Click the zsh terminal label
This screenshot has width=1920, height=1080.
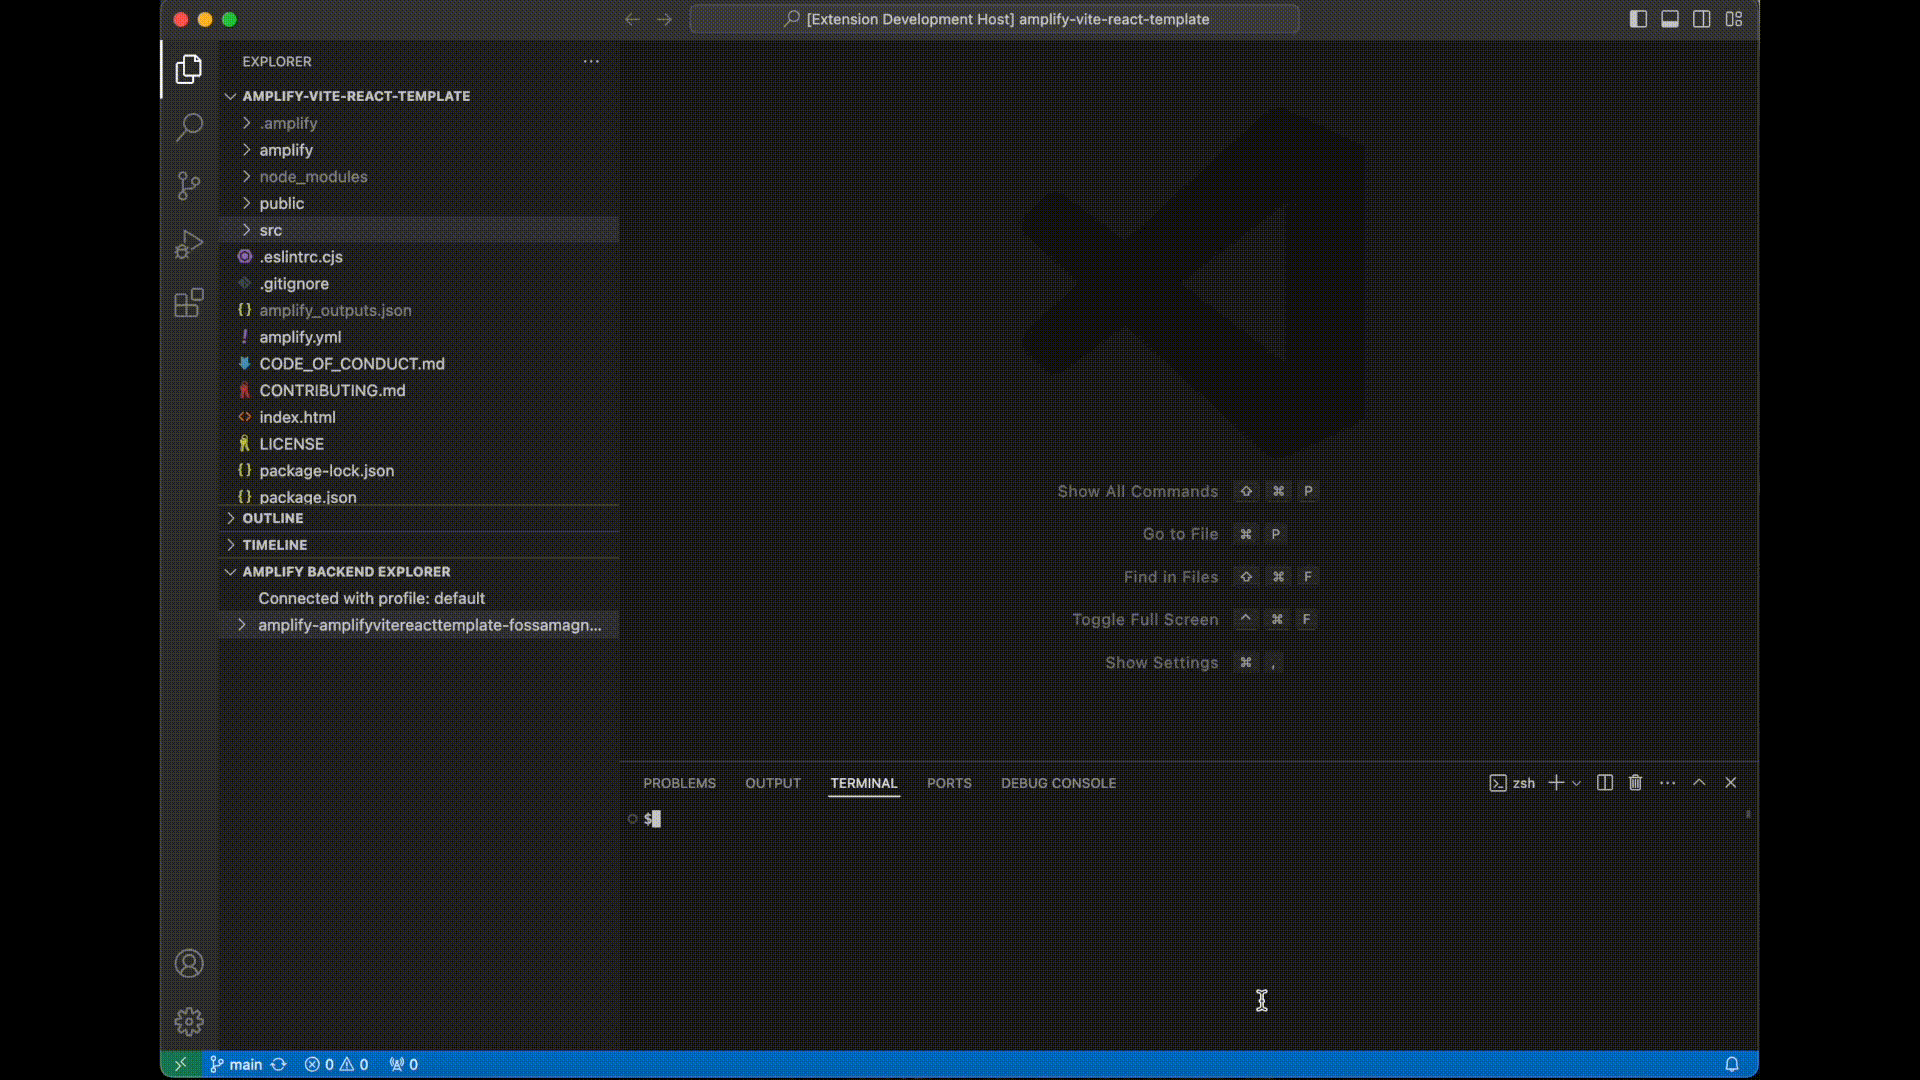click(x=1523, y=782)
